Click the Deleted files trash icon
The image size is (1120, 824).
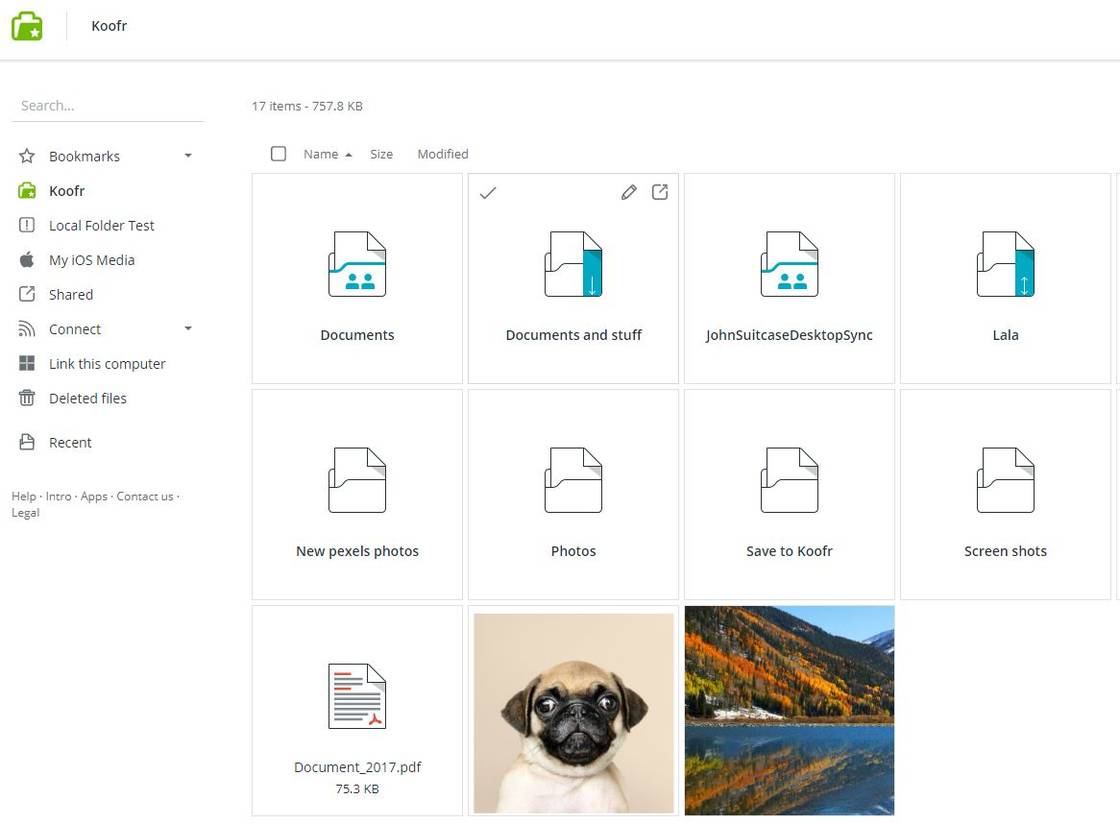(x=27, y=398)
